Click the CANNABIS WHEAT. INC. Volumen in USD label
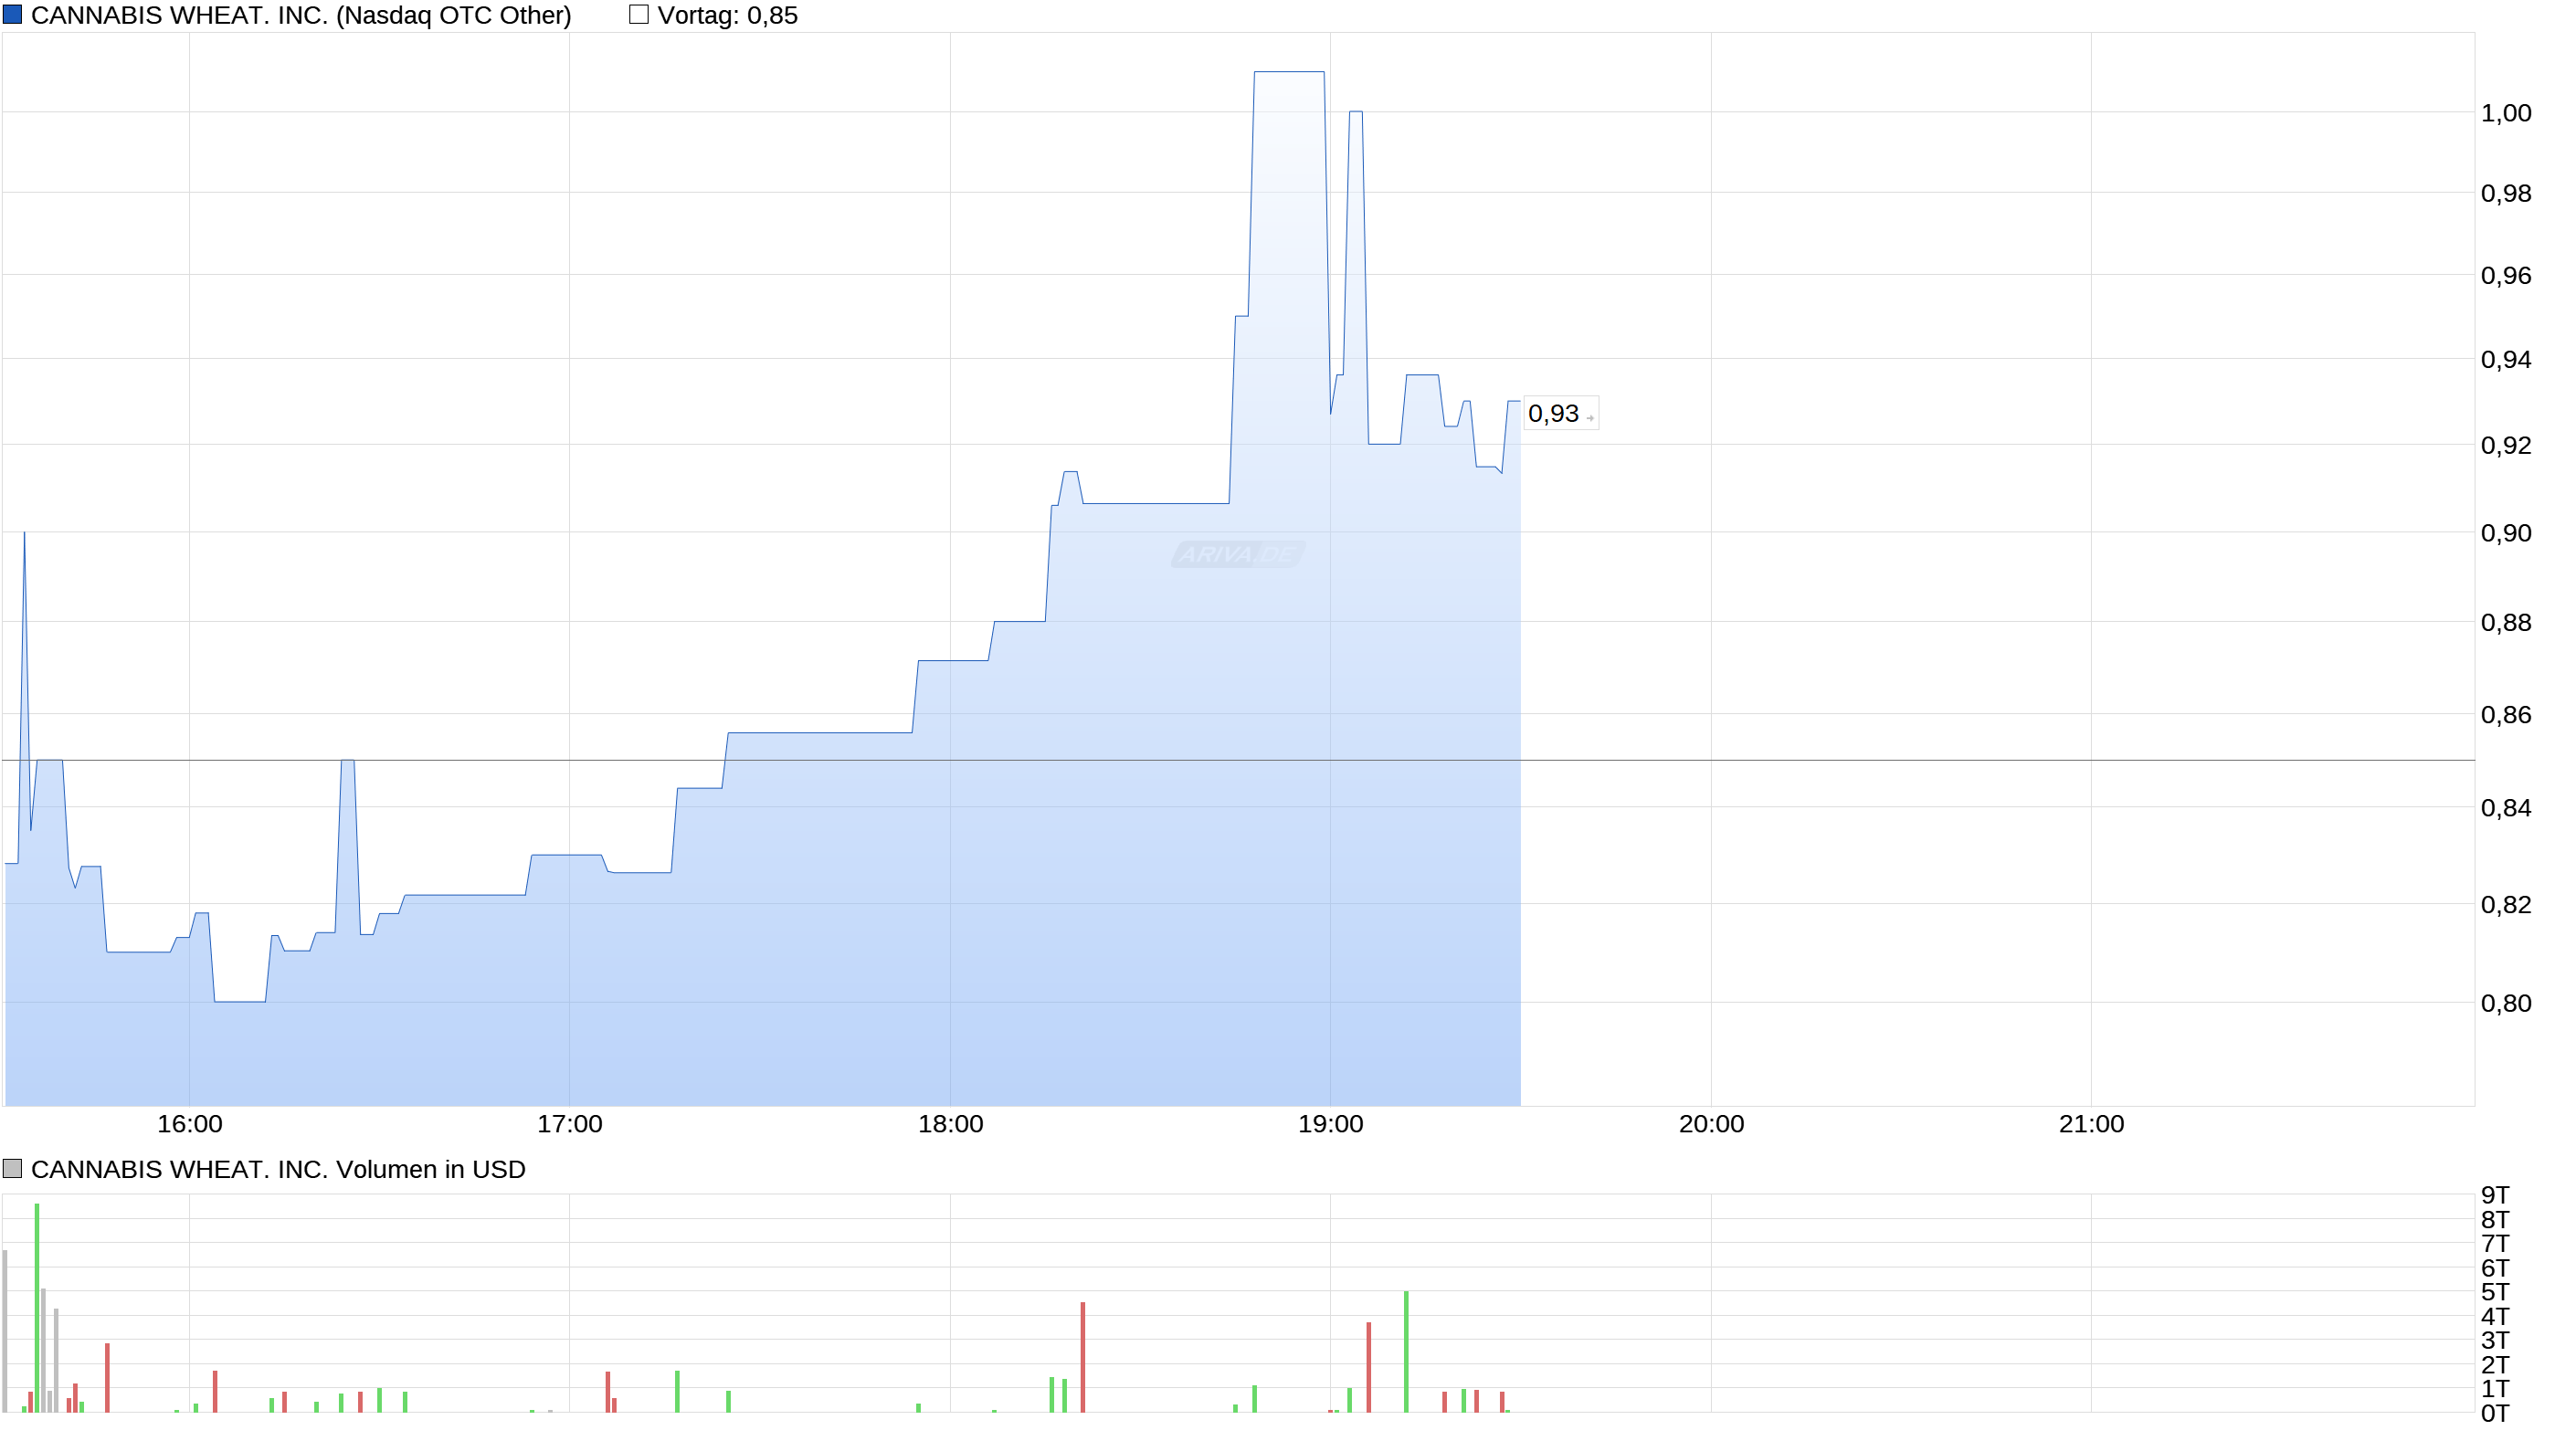Screen dimensions: 2576x1441 click(x=280, y=1168)
